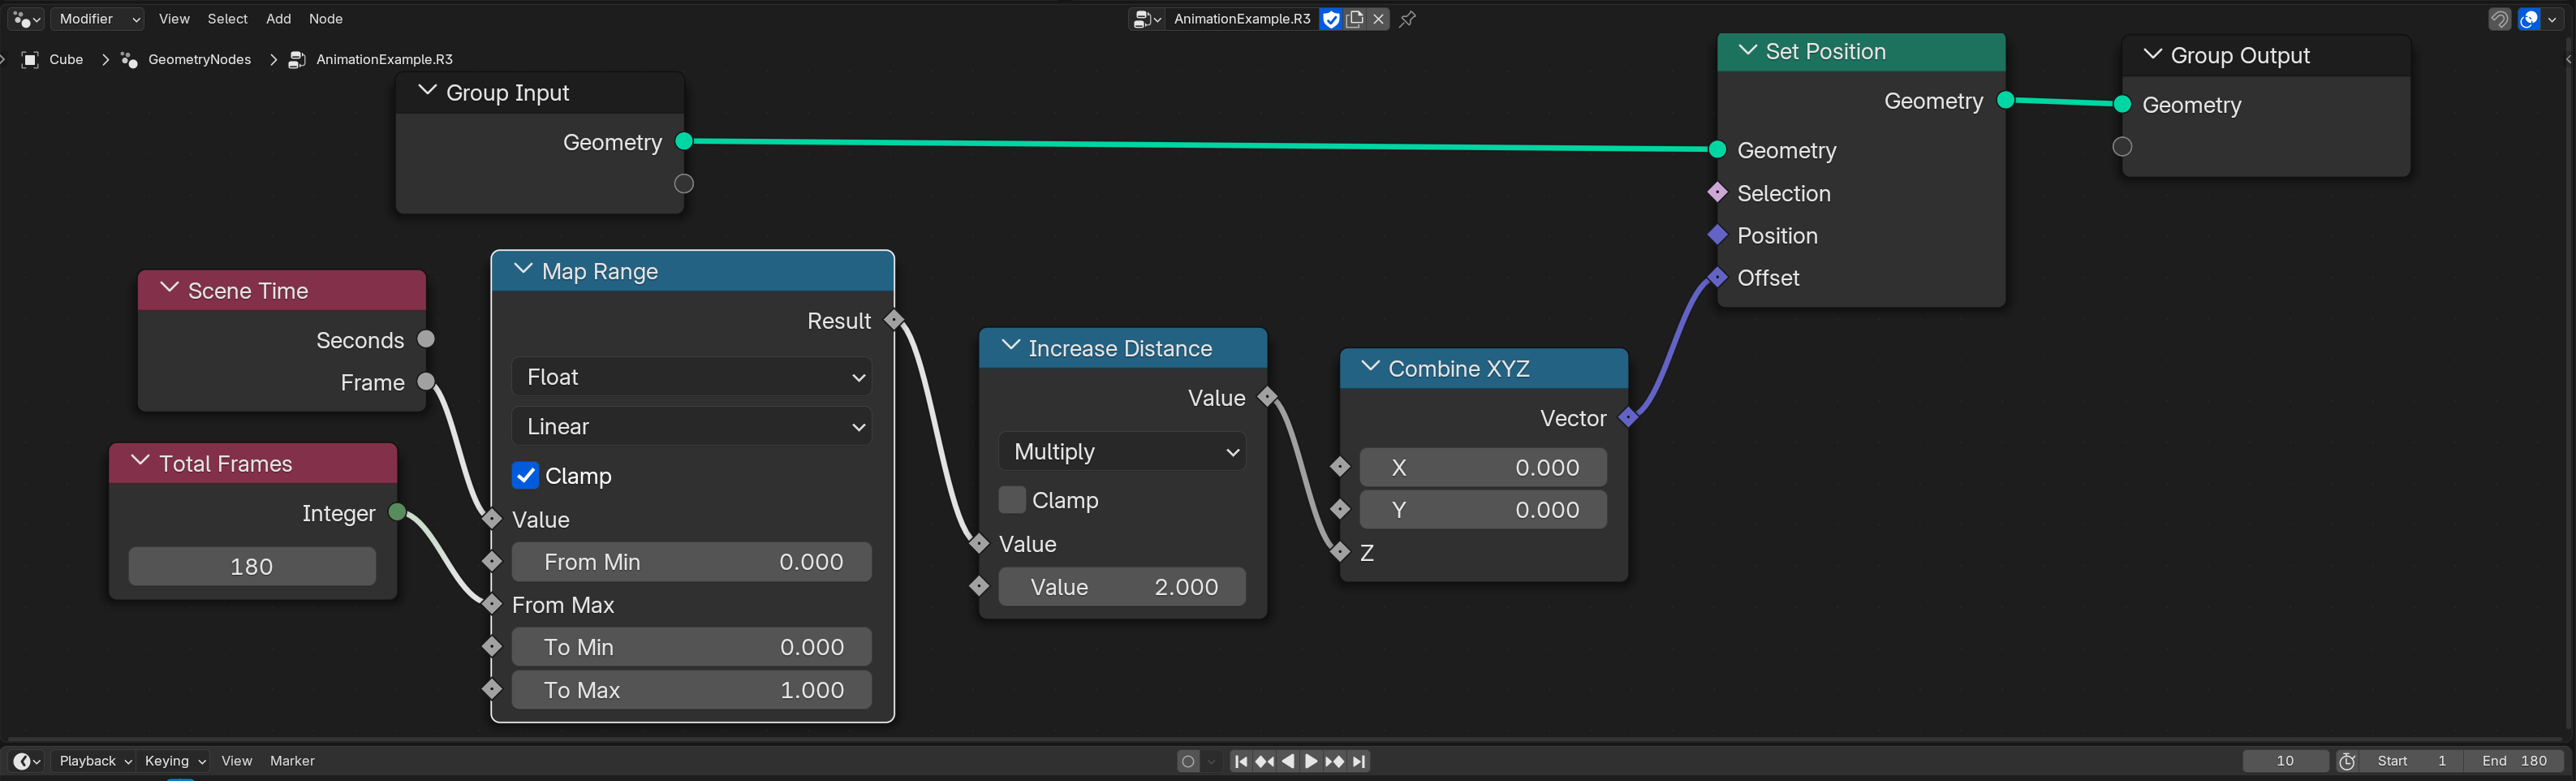Unlink node group via the X icon
Image resolution: width=2576 pixels, height=781 pixels.
1378,18
